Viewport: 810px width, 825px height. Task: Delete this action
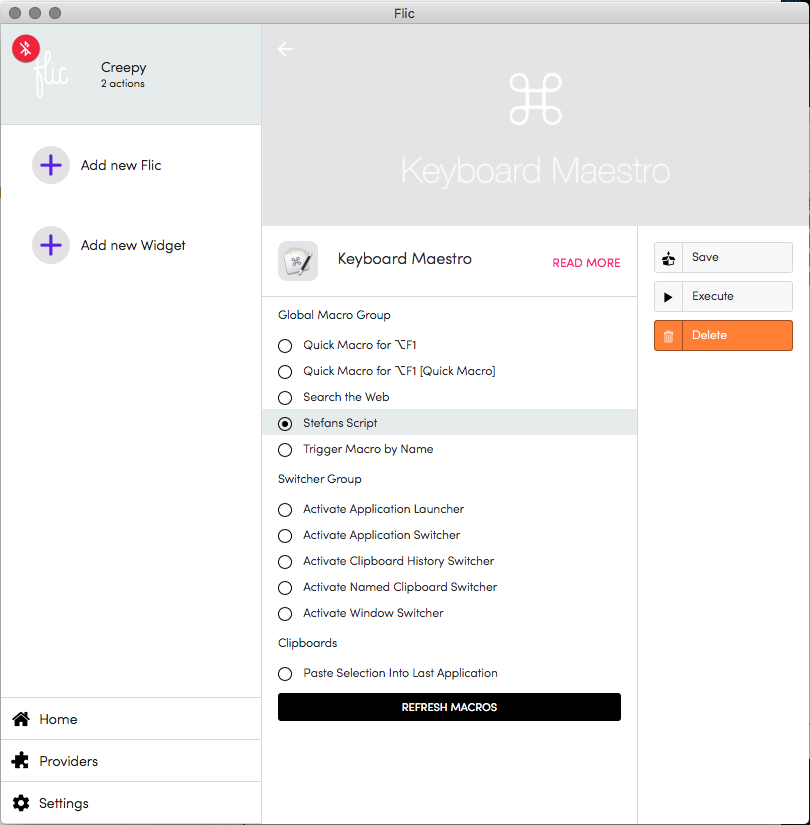pyautogui.click(x=723, y=336)
